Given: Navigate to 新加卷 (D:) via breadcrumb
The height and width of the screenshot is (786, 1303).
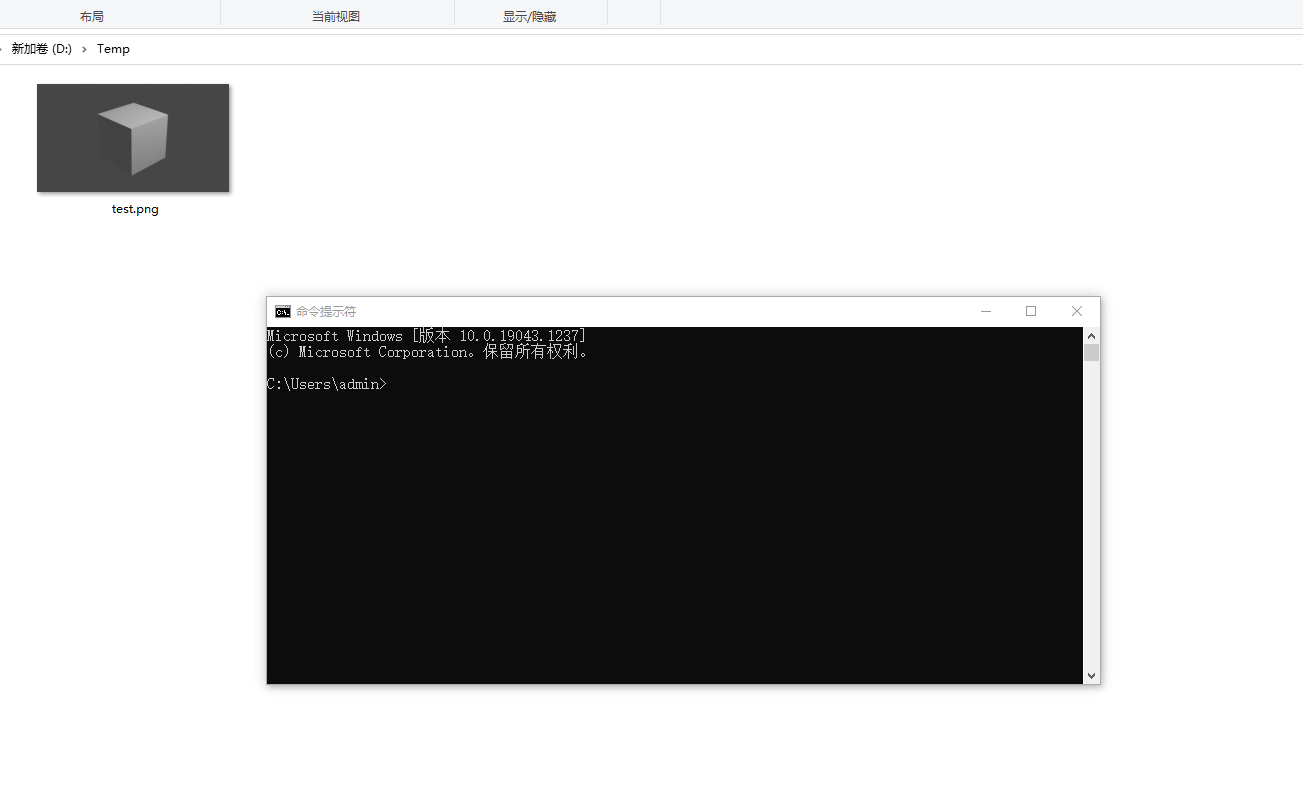Looking at the screenshot, I should (x=40, y=48).
